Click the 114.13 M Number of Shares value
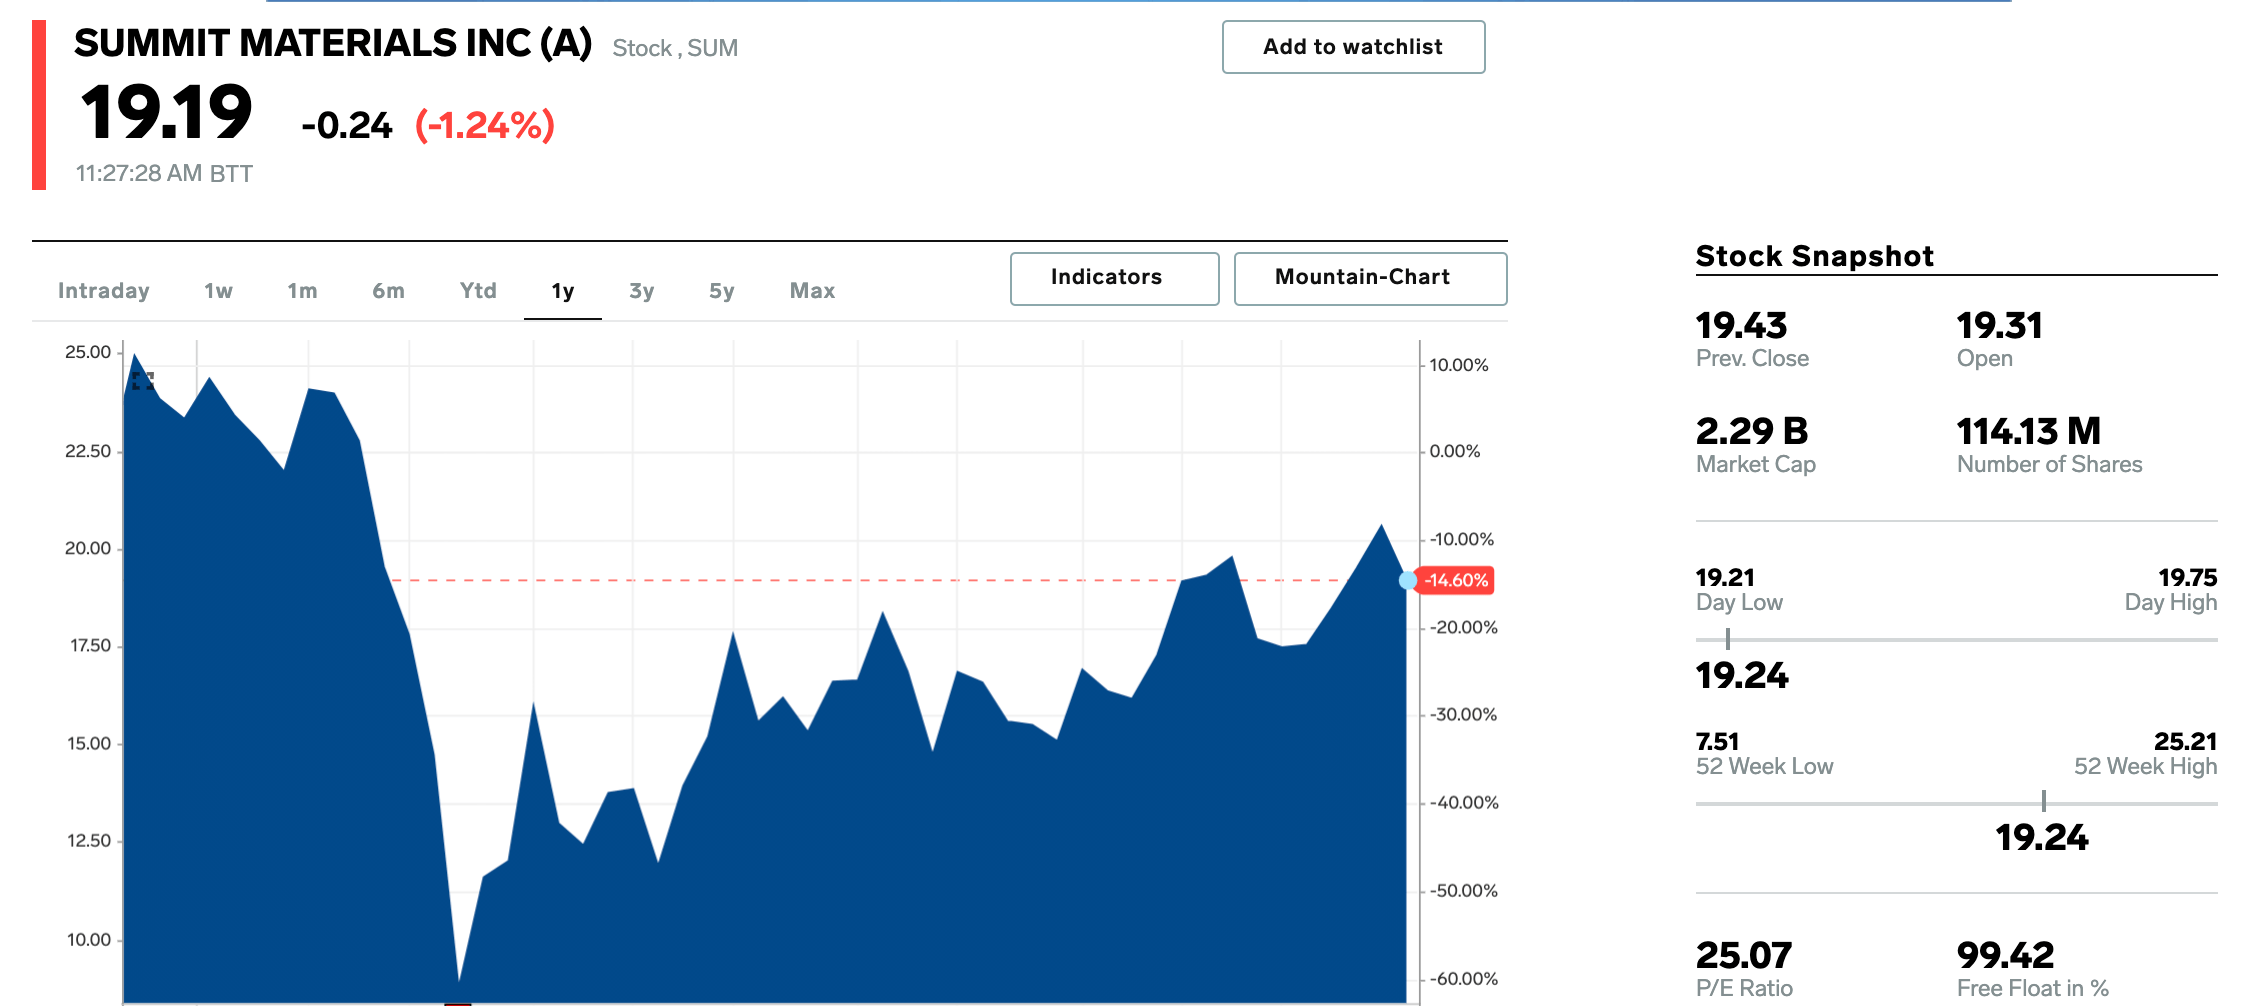The image size is (2256, 1006). pyautogui.click(x=2029, y=432)
